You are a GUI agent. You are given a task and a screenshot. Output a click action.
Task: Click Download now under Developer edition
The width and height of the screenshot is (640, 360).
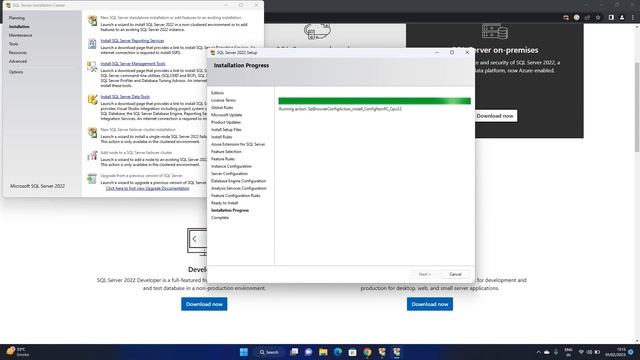204,304
